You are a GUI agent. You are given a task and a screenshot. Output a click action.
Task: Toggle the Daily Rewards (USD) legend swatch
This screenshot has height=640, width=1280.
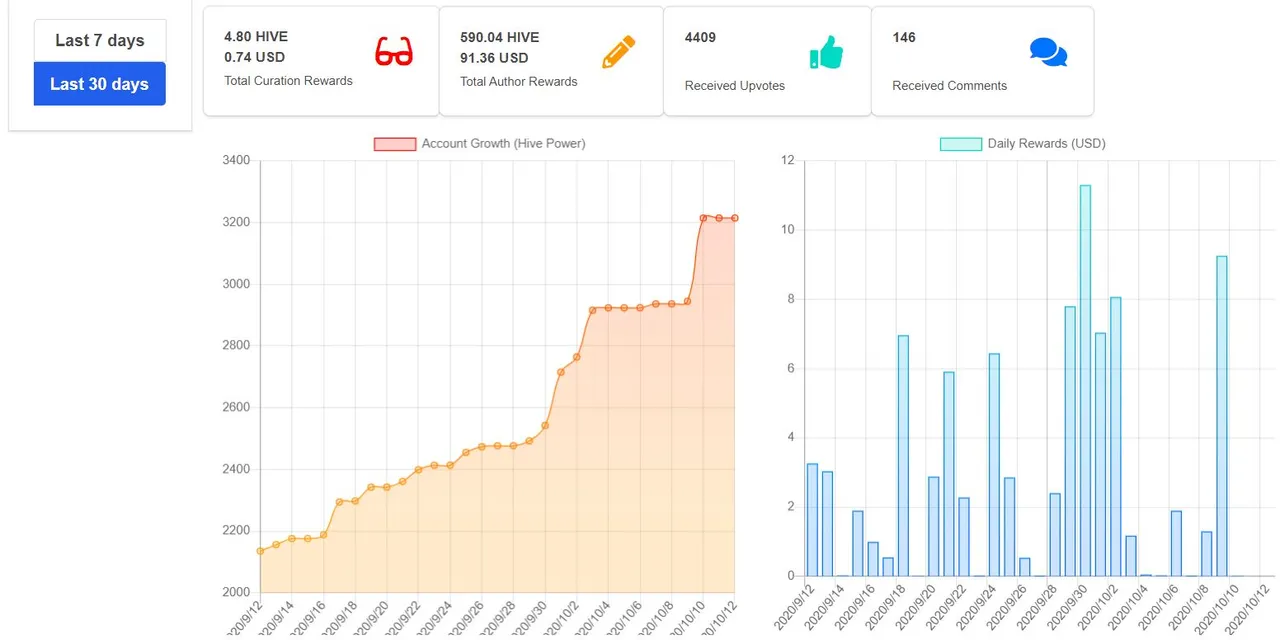[x=960, y=144]
